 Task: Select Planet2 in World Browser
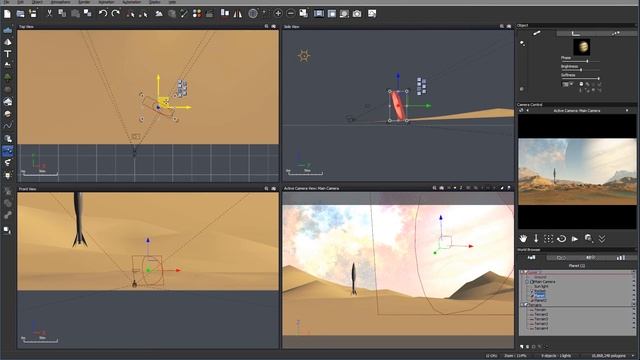pyautogui.click(x=540, y=300)
